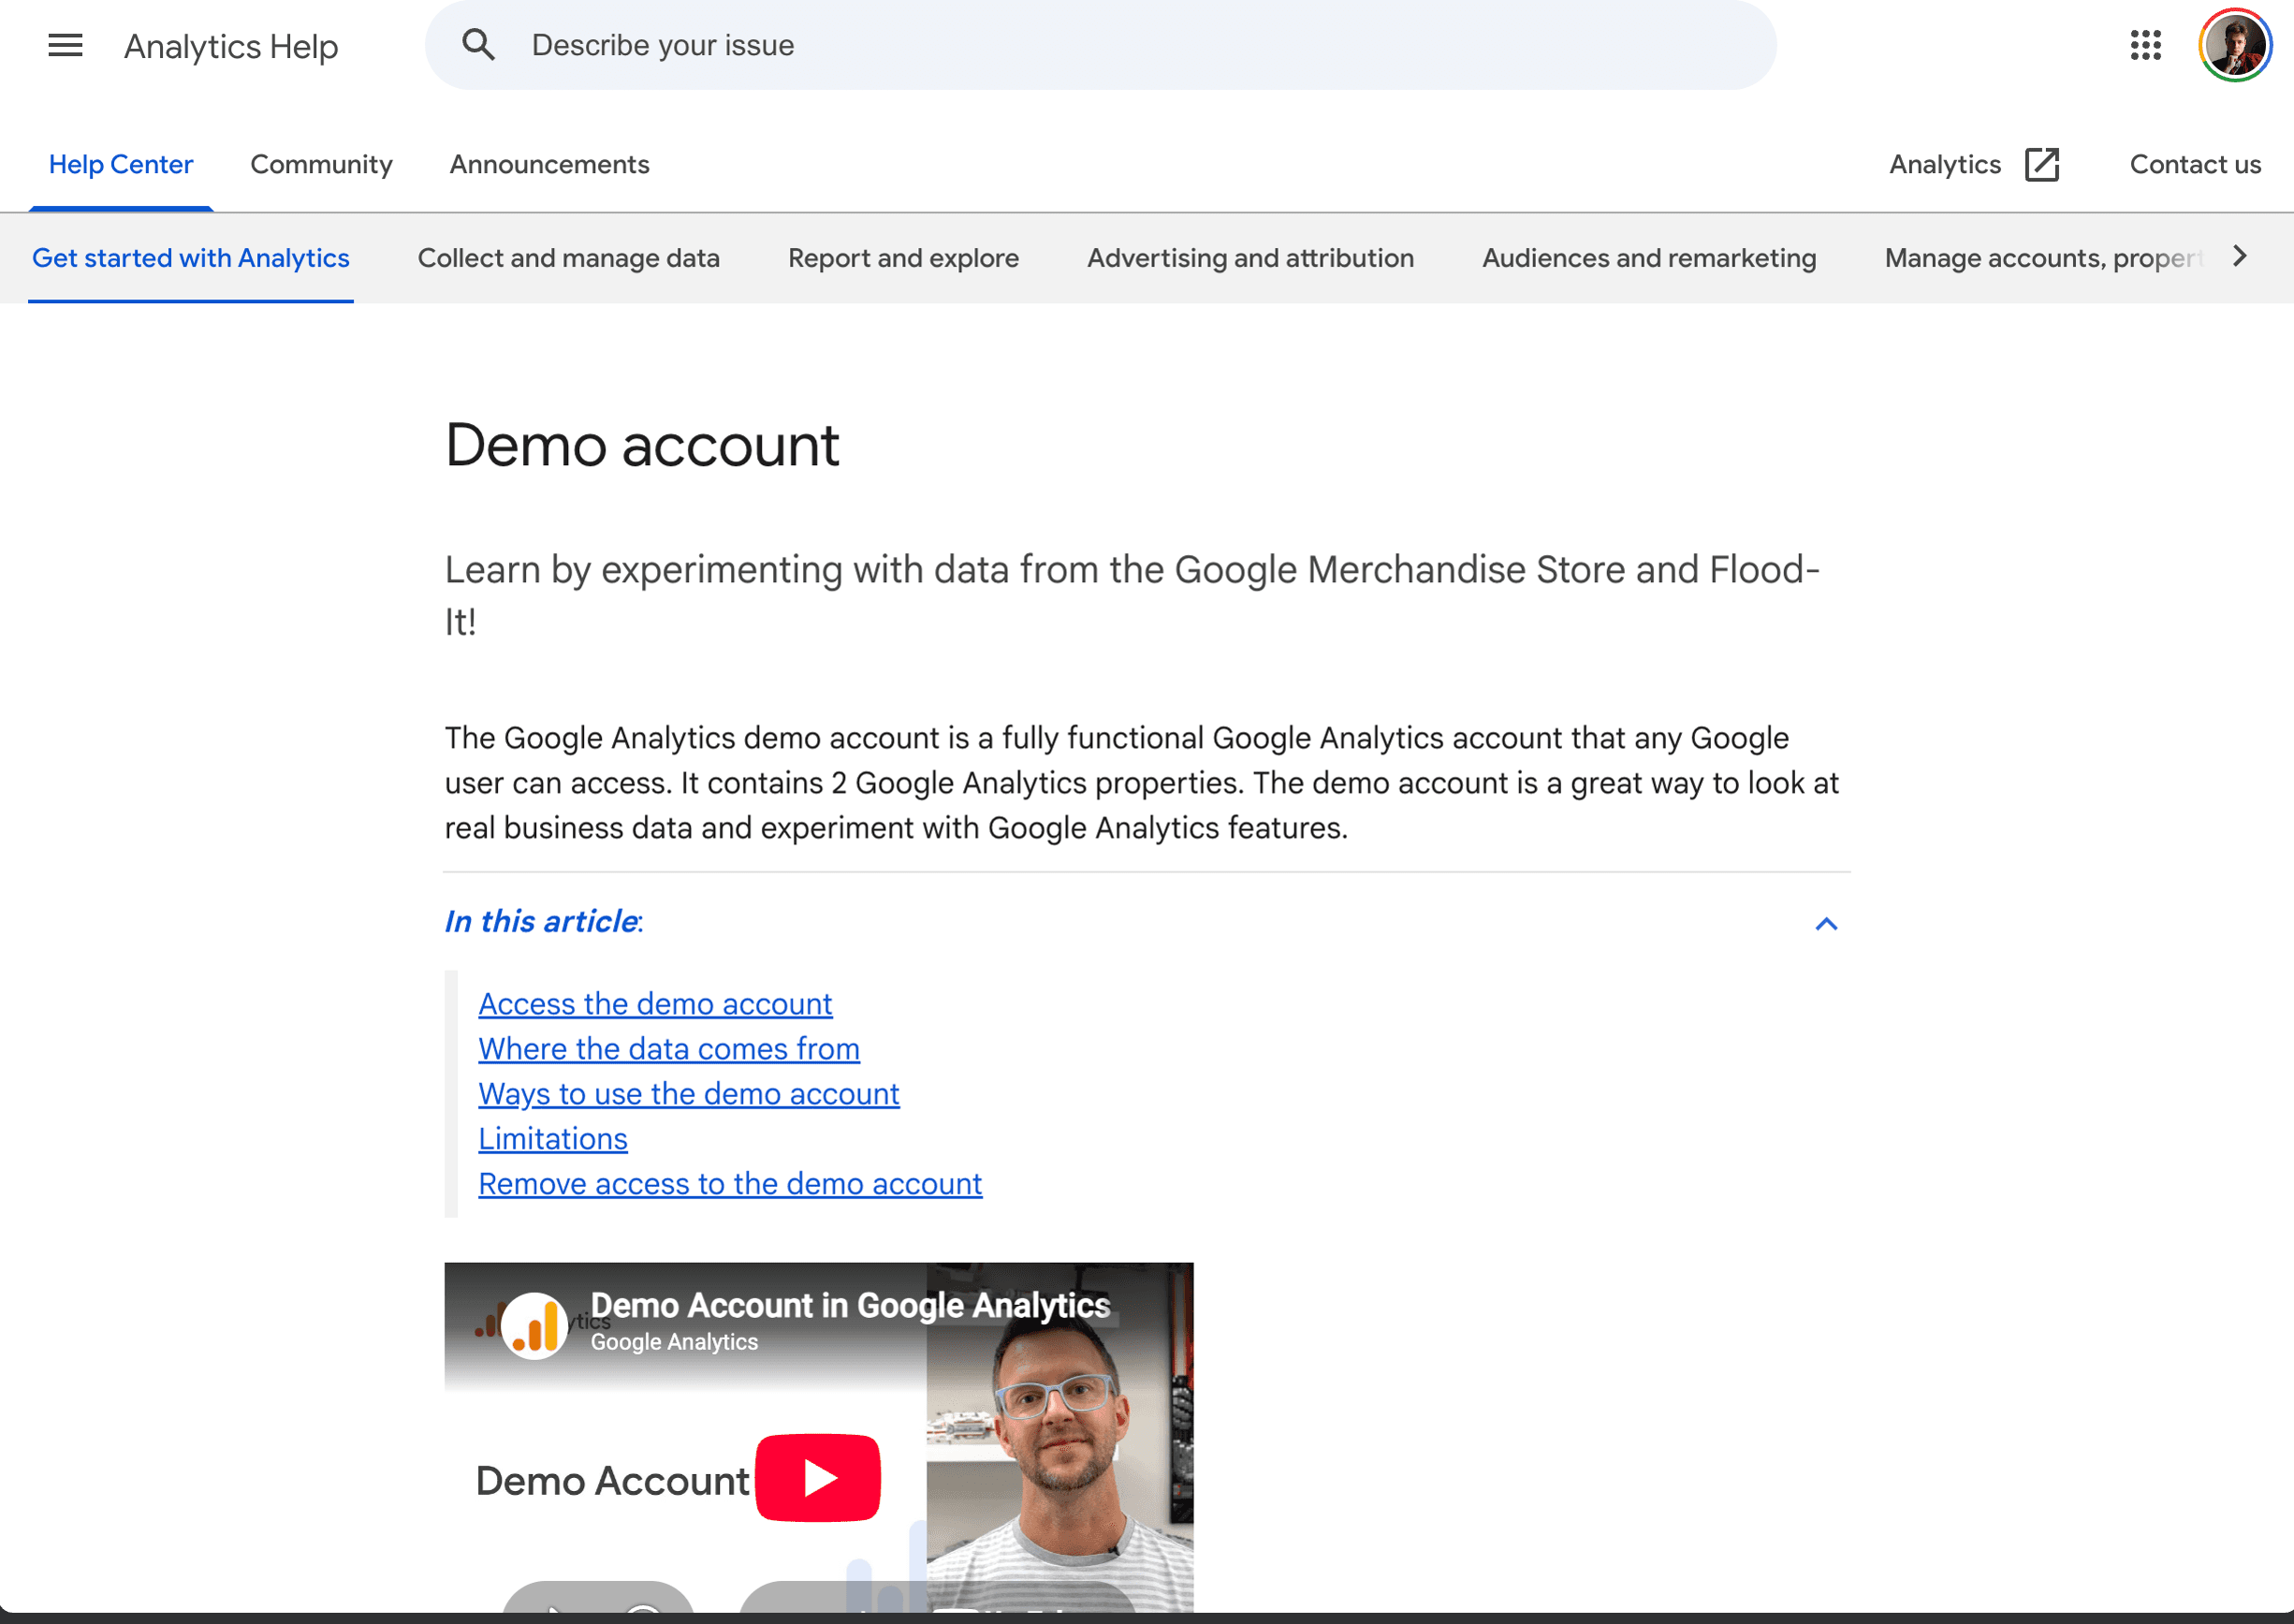
Task: Click the Google Analytics channel logo
Action: pos(534,1325)
